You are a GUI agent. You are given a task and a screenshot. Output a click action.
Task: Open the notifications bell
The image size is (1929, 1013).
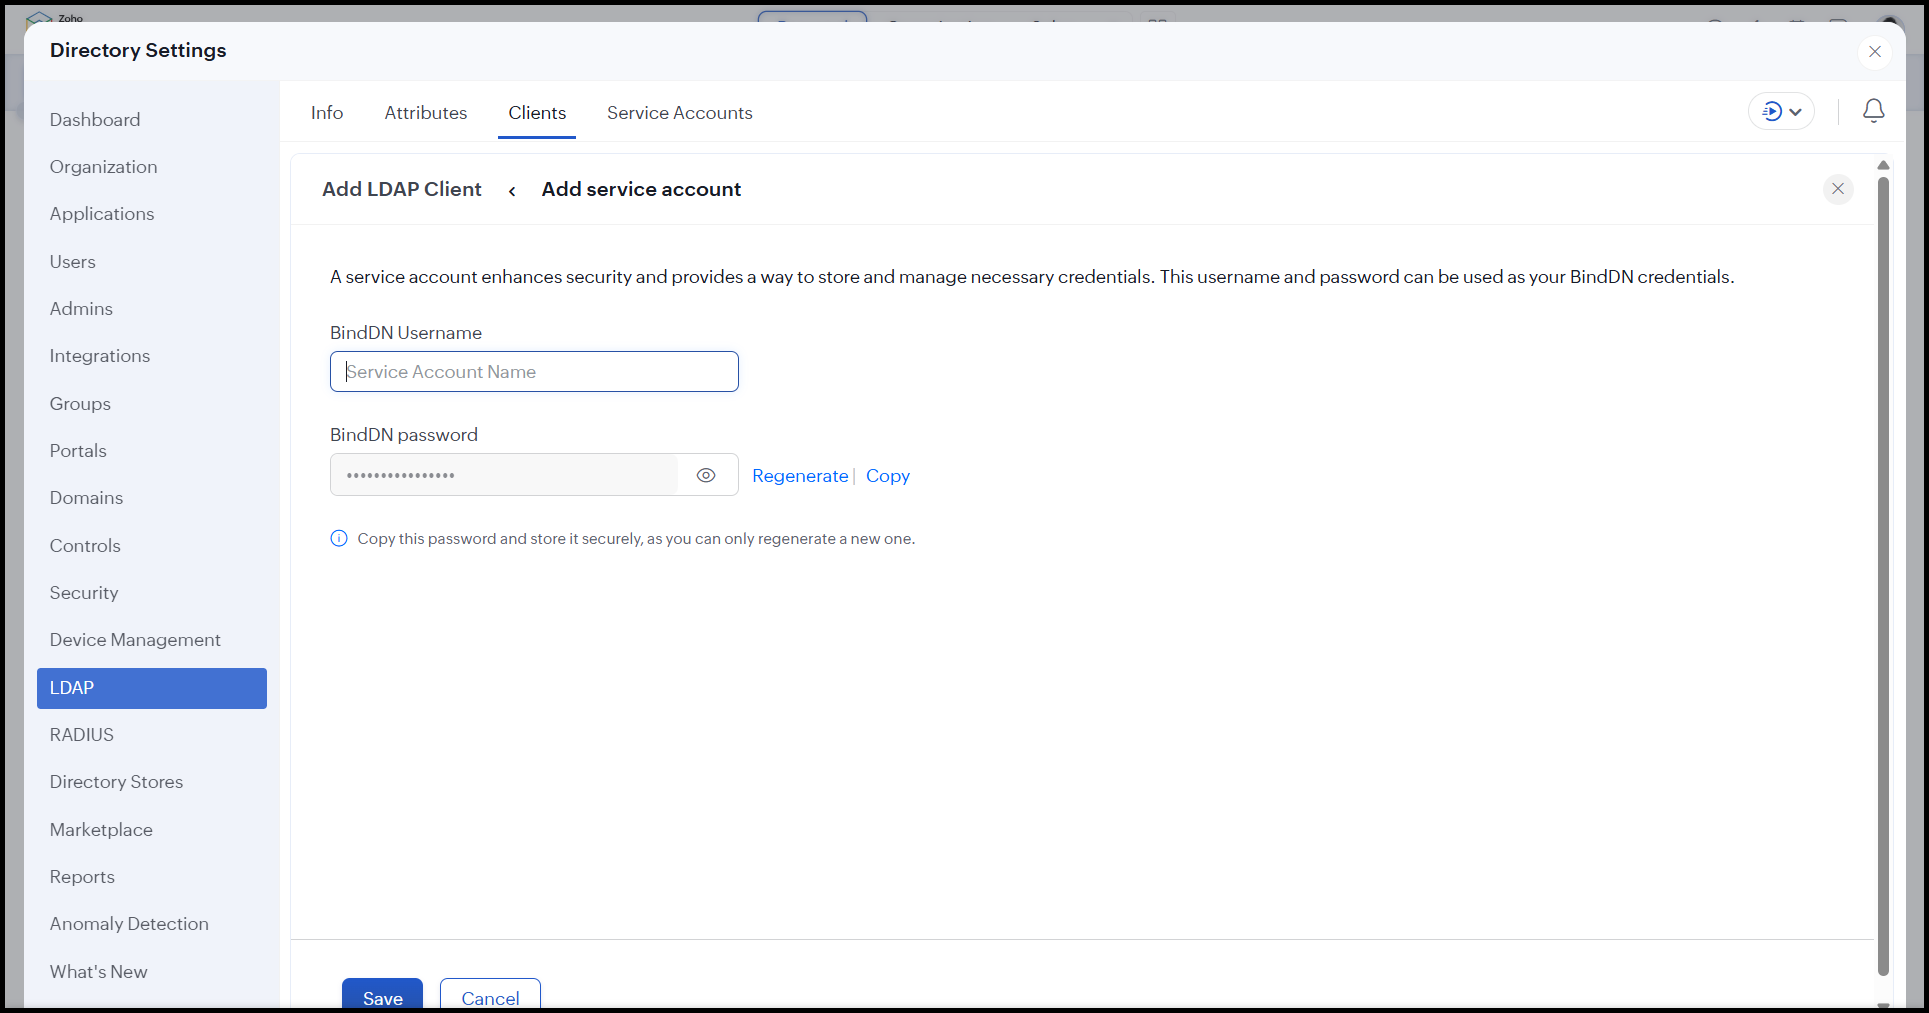point(1873,111)
